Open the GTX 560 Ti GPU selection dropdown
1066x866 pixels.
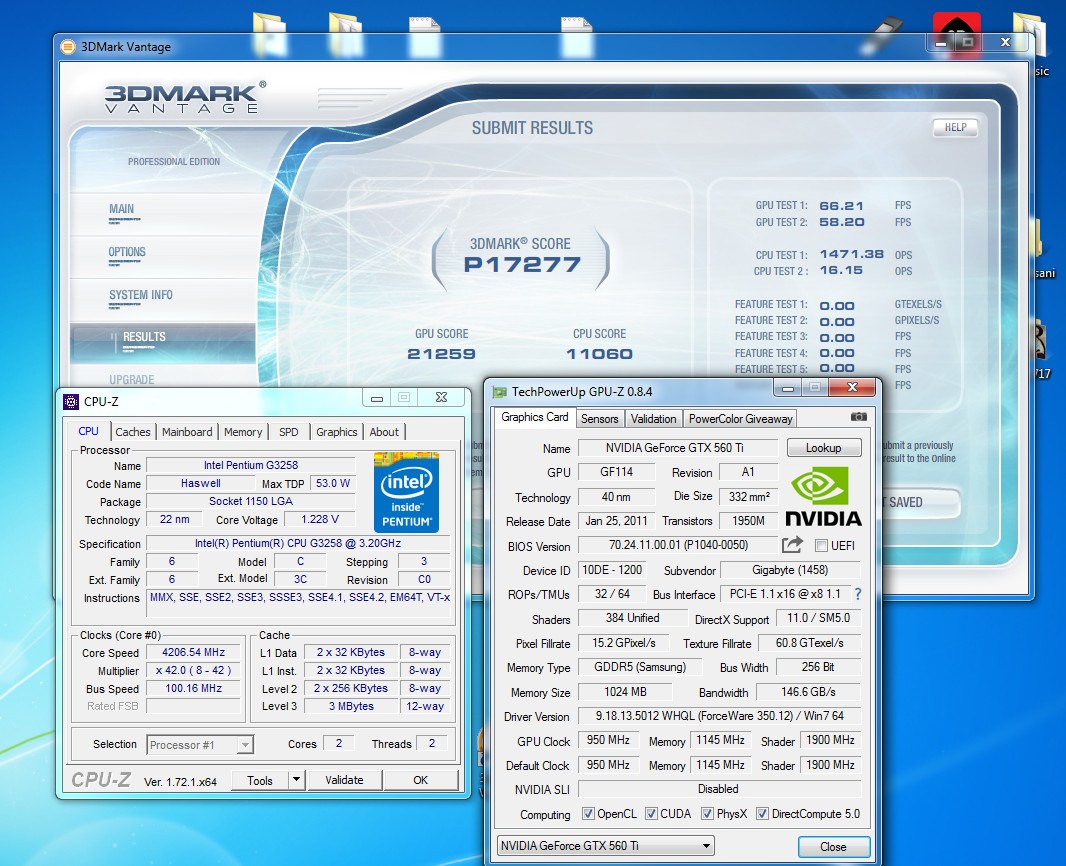(x=606, y=846)
